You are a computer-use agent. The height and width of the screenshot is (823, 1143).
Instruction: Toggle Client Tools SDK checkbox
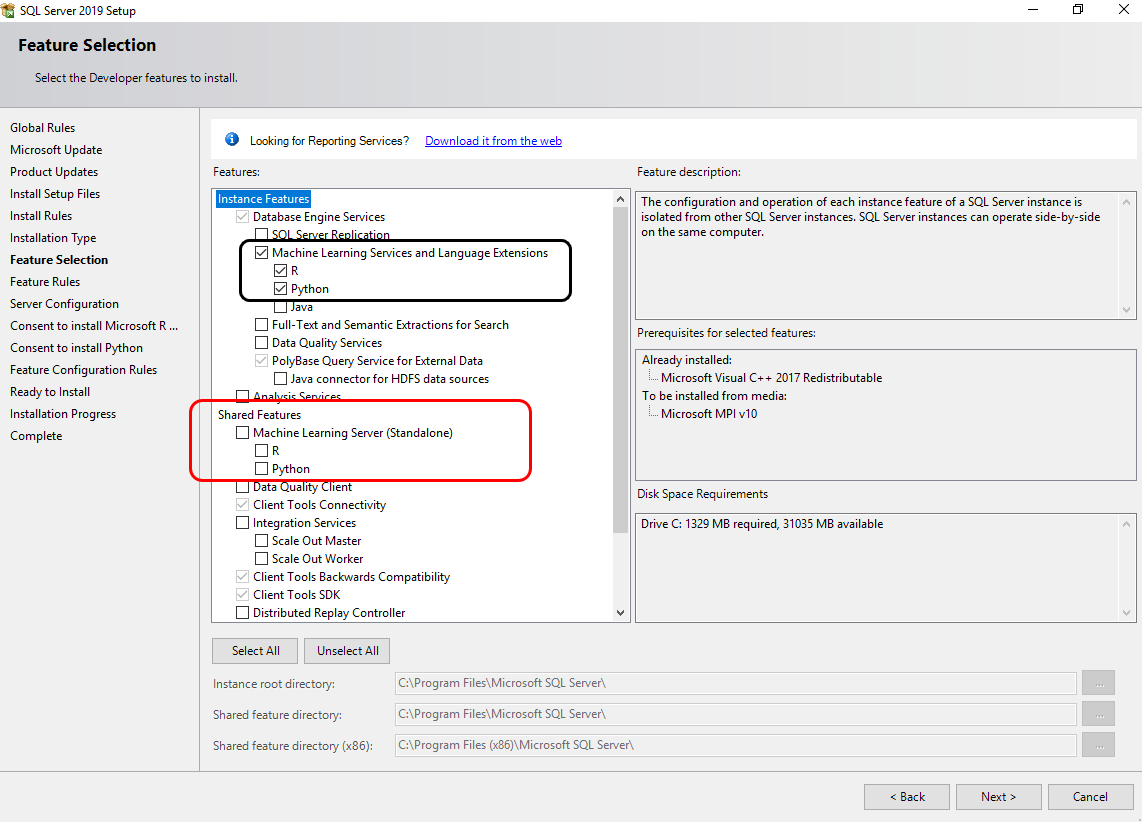[x=243, y=595]
